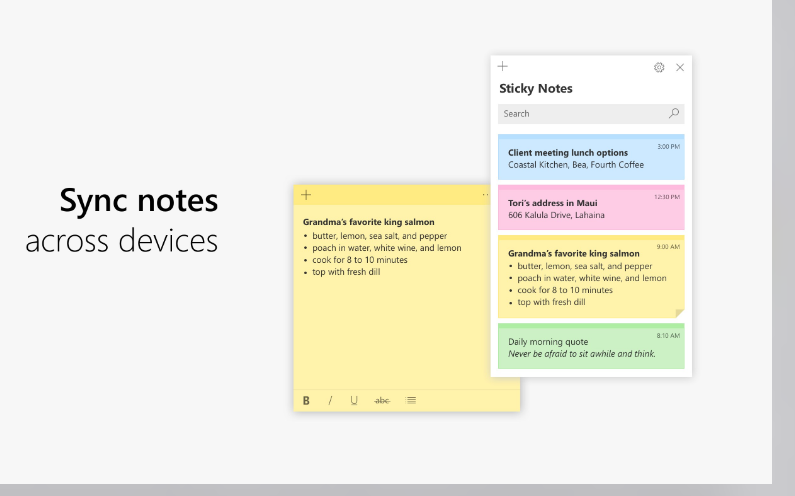Viewport: 795px width, 496px height.
Task: Click 'poach in water, white wine, and lemon' in open note
Action: [387, 248]
